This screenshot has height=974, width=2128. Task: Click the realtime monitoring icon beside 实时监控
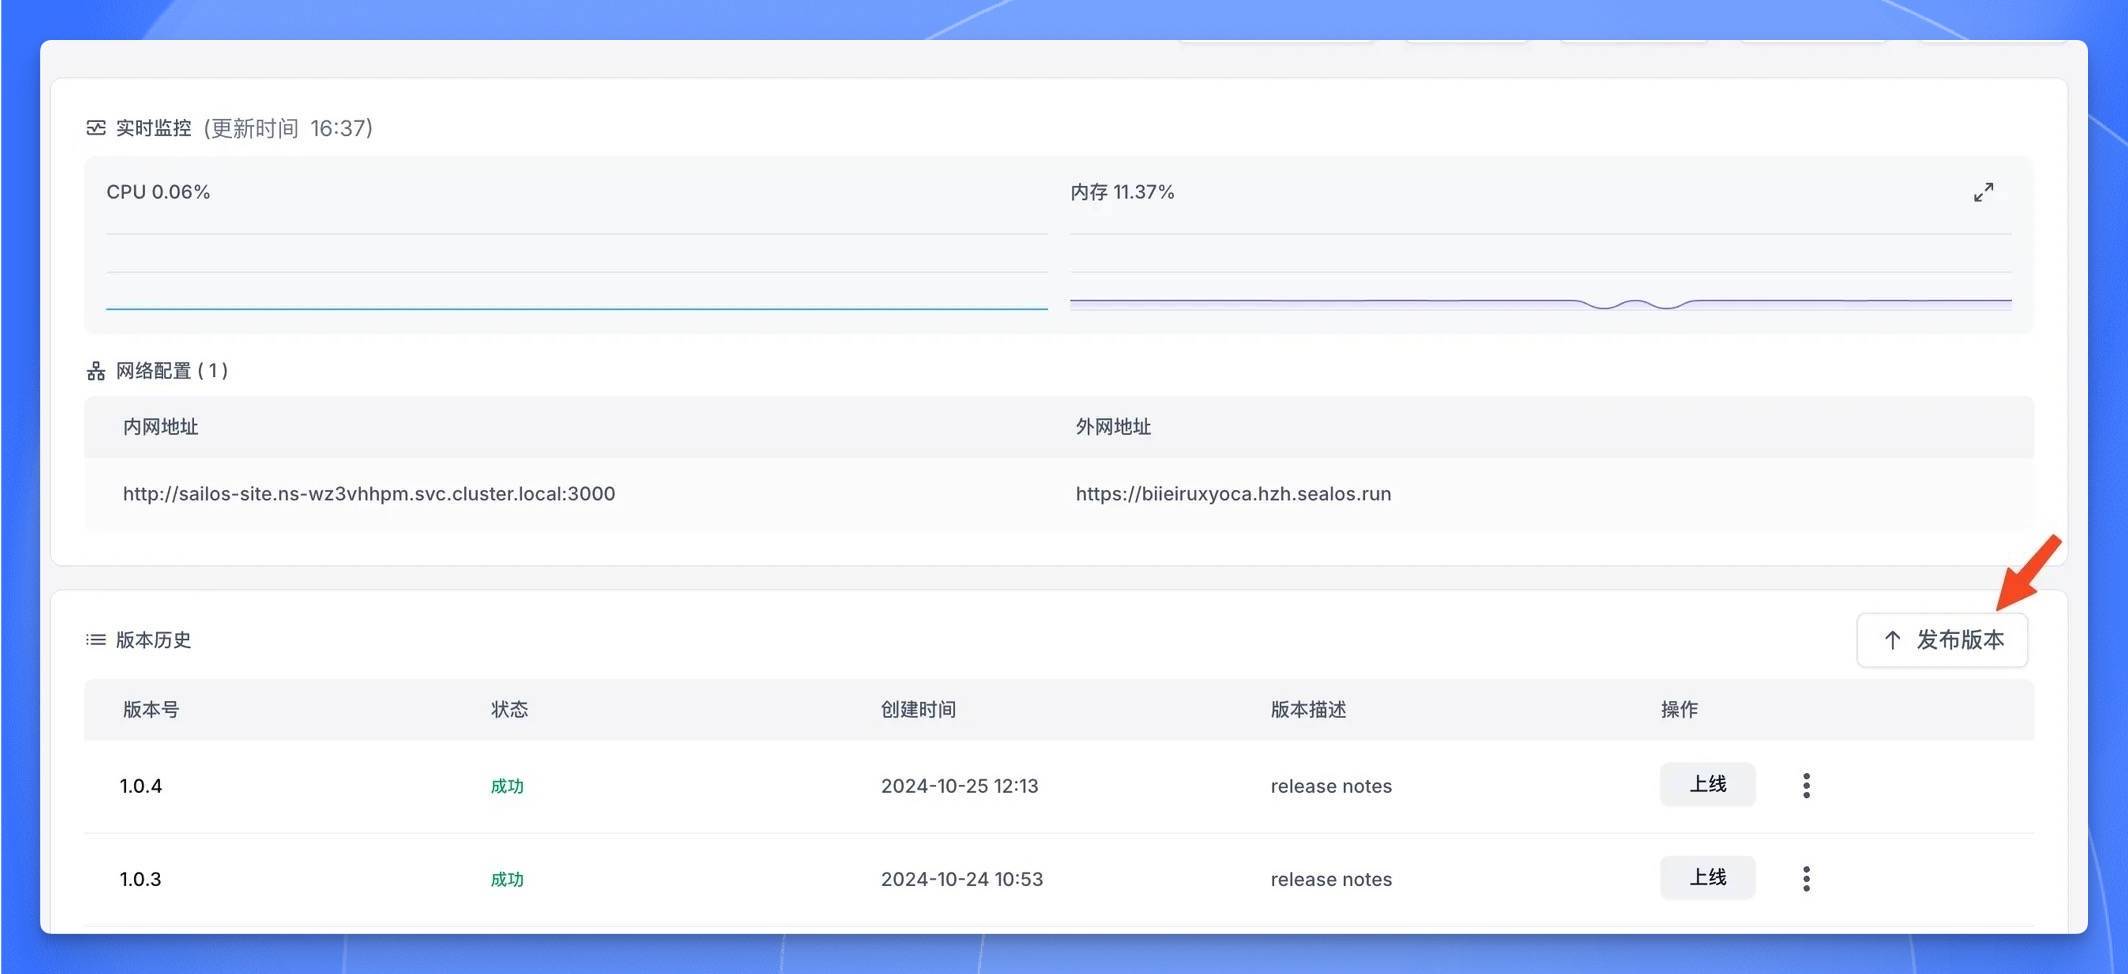[96, 128]
